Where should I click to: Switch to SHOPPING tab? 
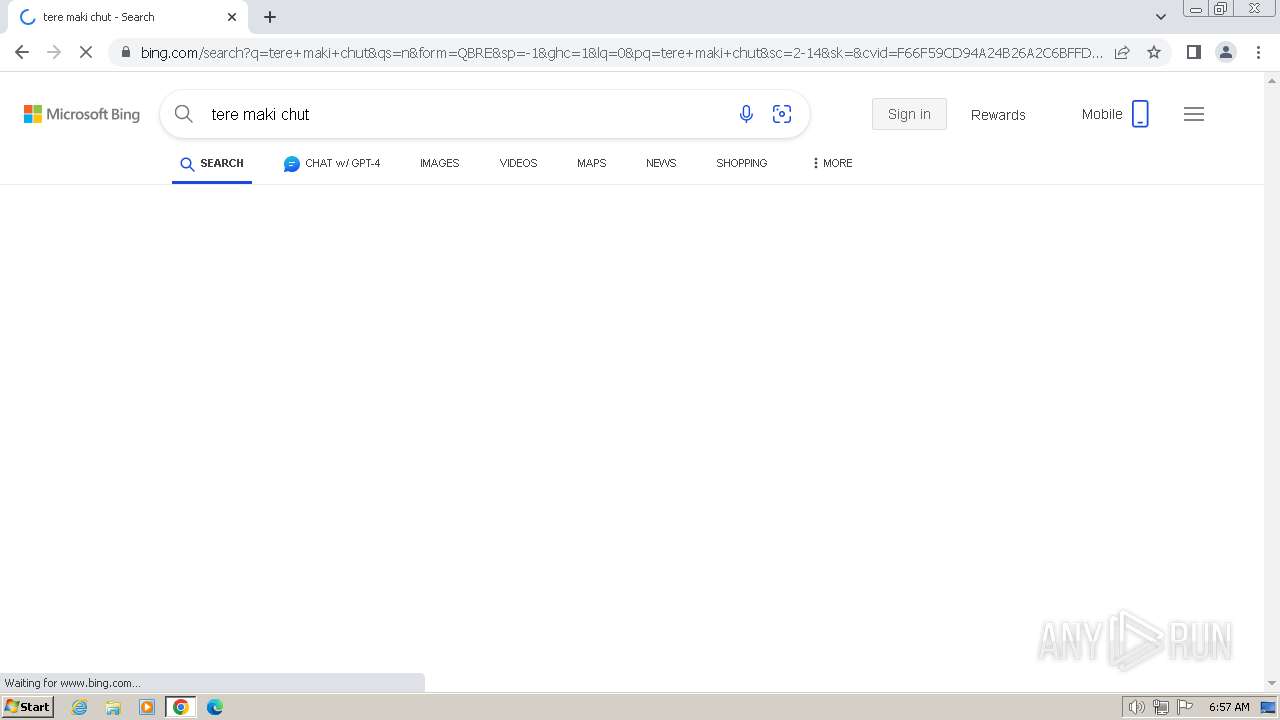[742, 163]
